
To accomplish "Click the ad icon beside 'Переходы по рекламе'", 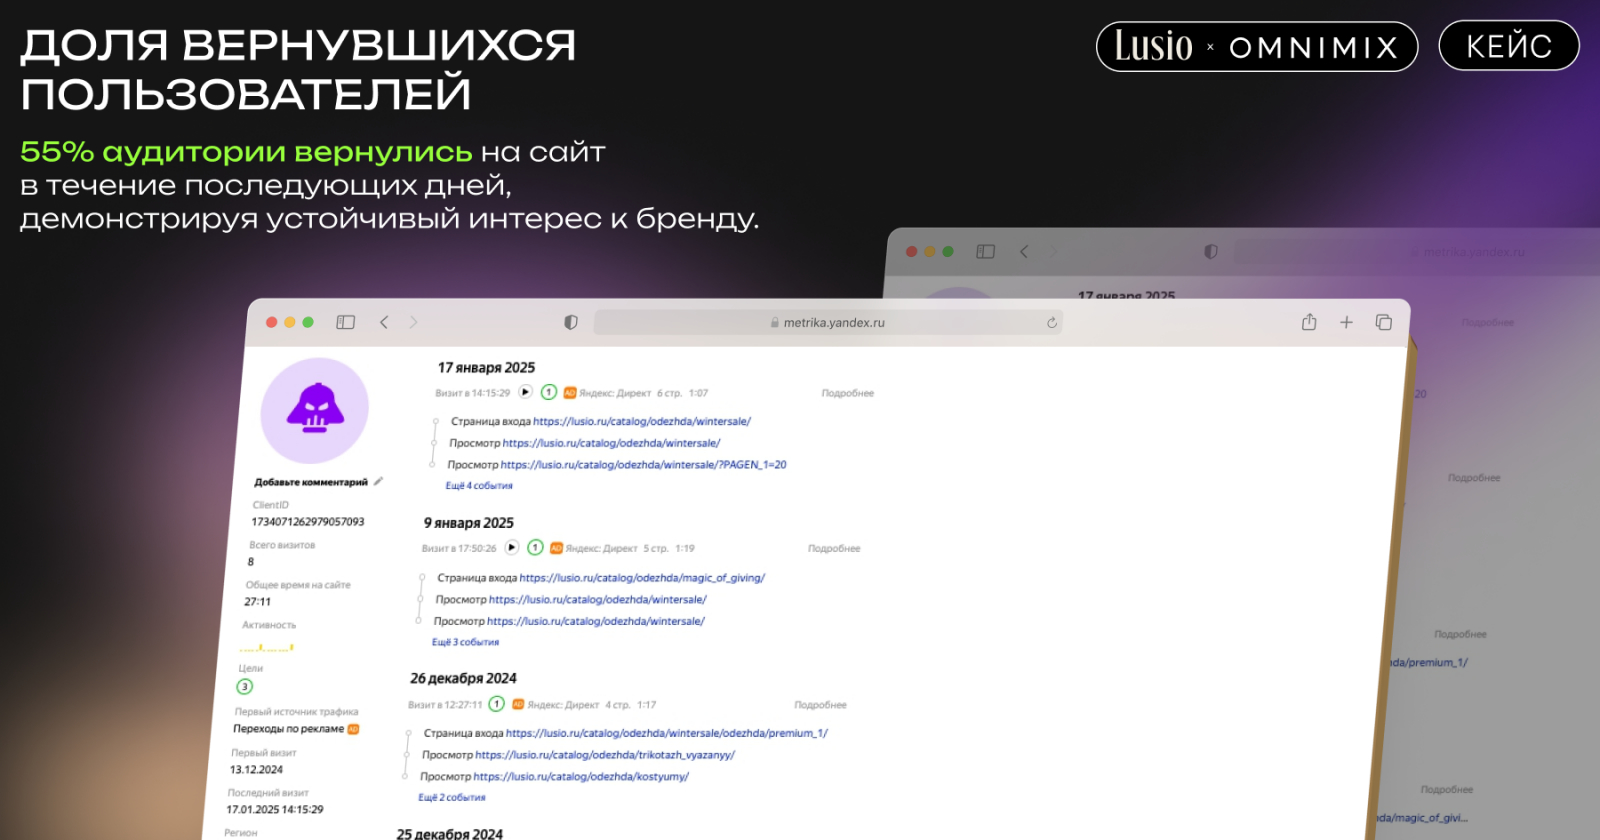I will pyautogui.click(x=353, y=729).
